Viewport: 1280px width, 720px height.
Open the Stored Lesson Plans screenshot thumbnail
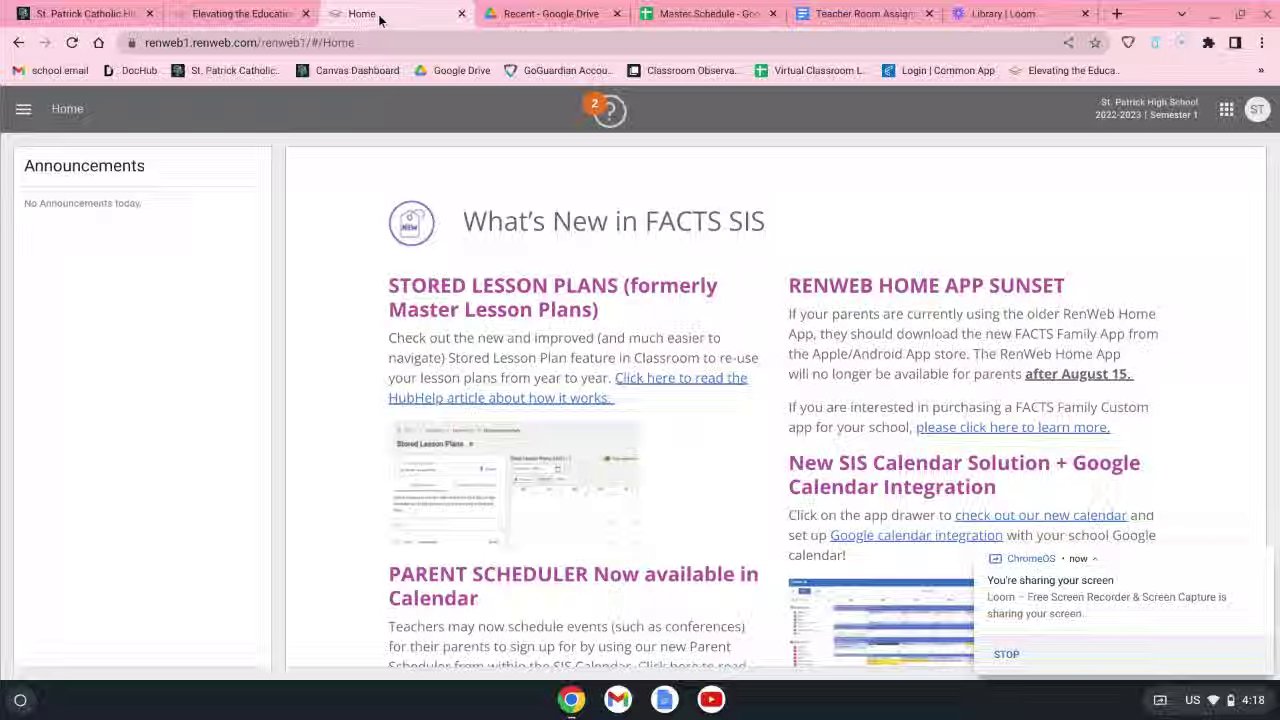(514, 484)
